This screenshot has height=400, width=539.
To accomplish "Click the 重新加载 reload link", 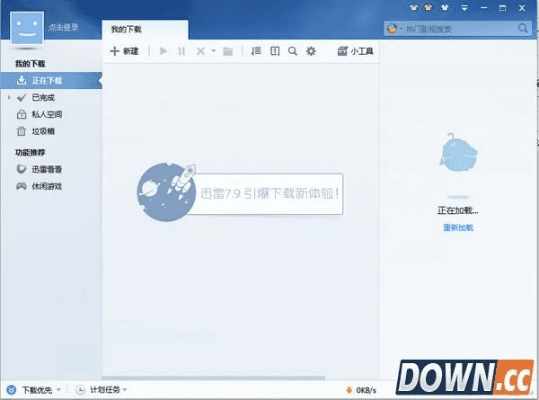I will coord(458,227).
